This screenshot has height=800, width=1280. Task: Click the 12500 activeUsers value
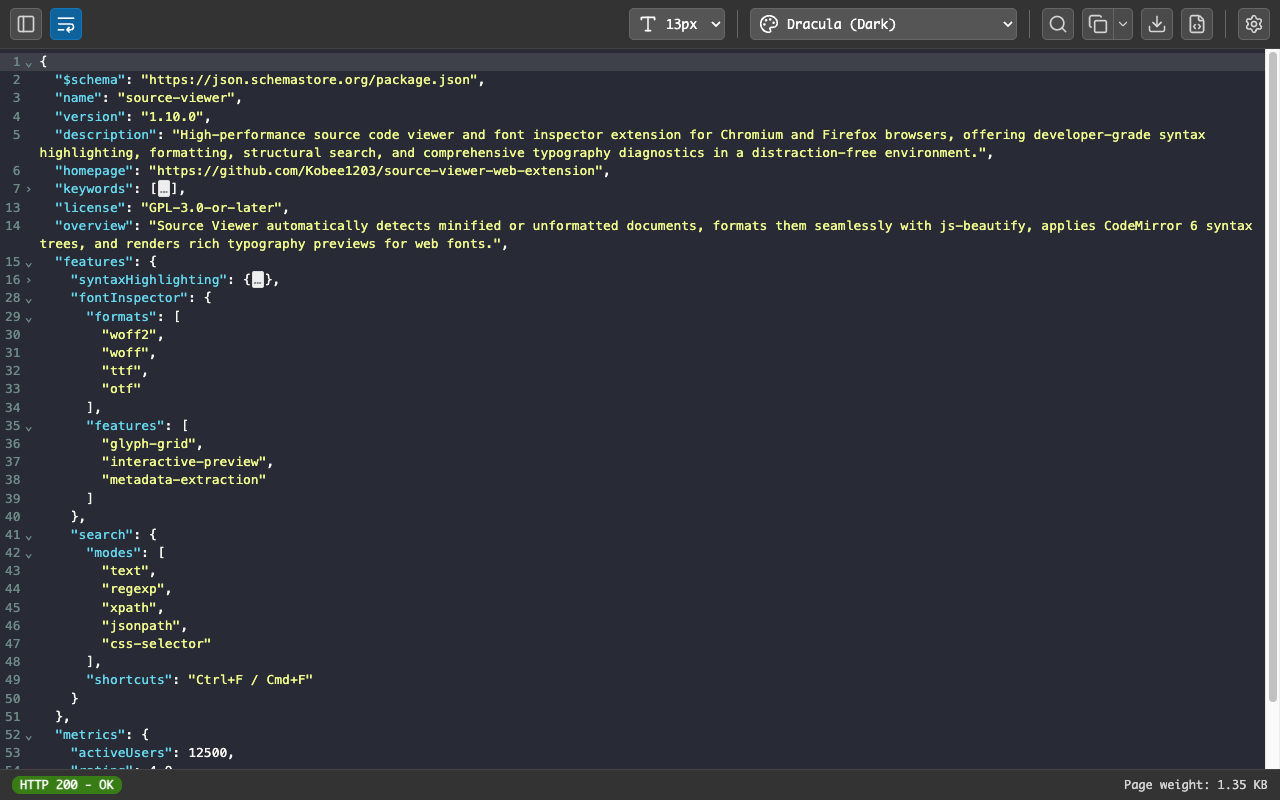[207, 753]
